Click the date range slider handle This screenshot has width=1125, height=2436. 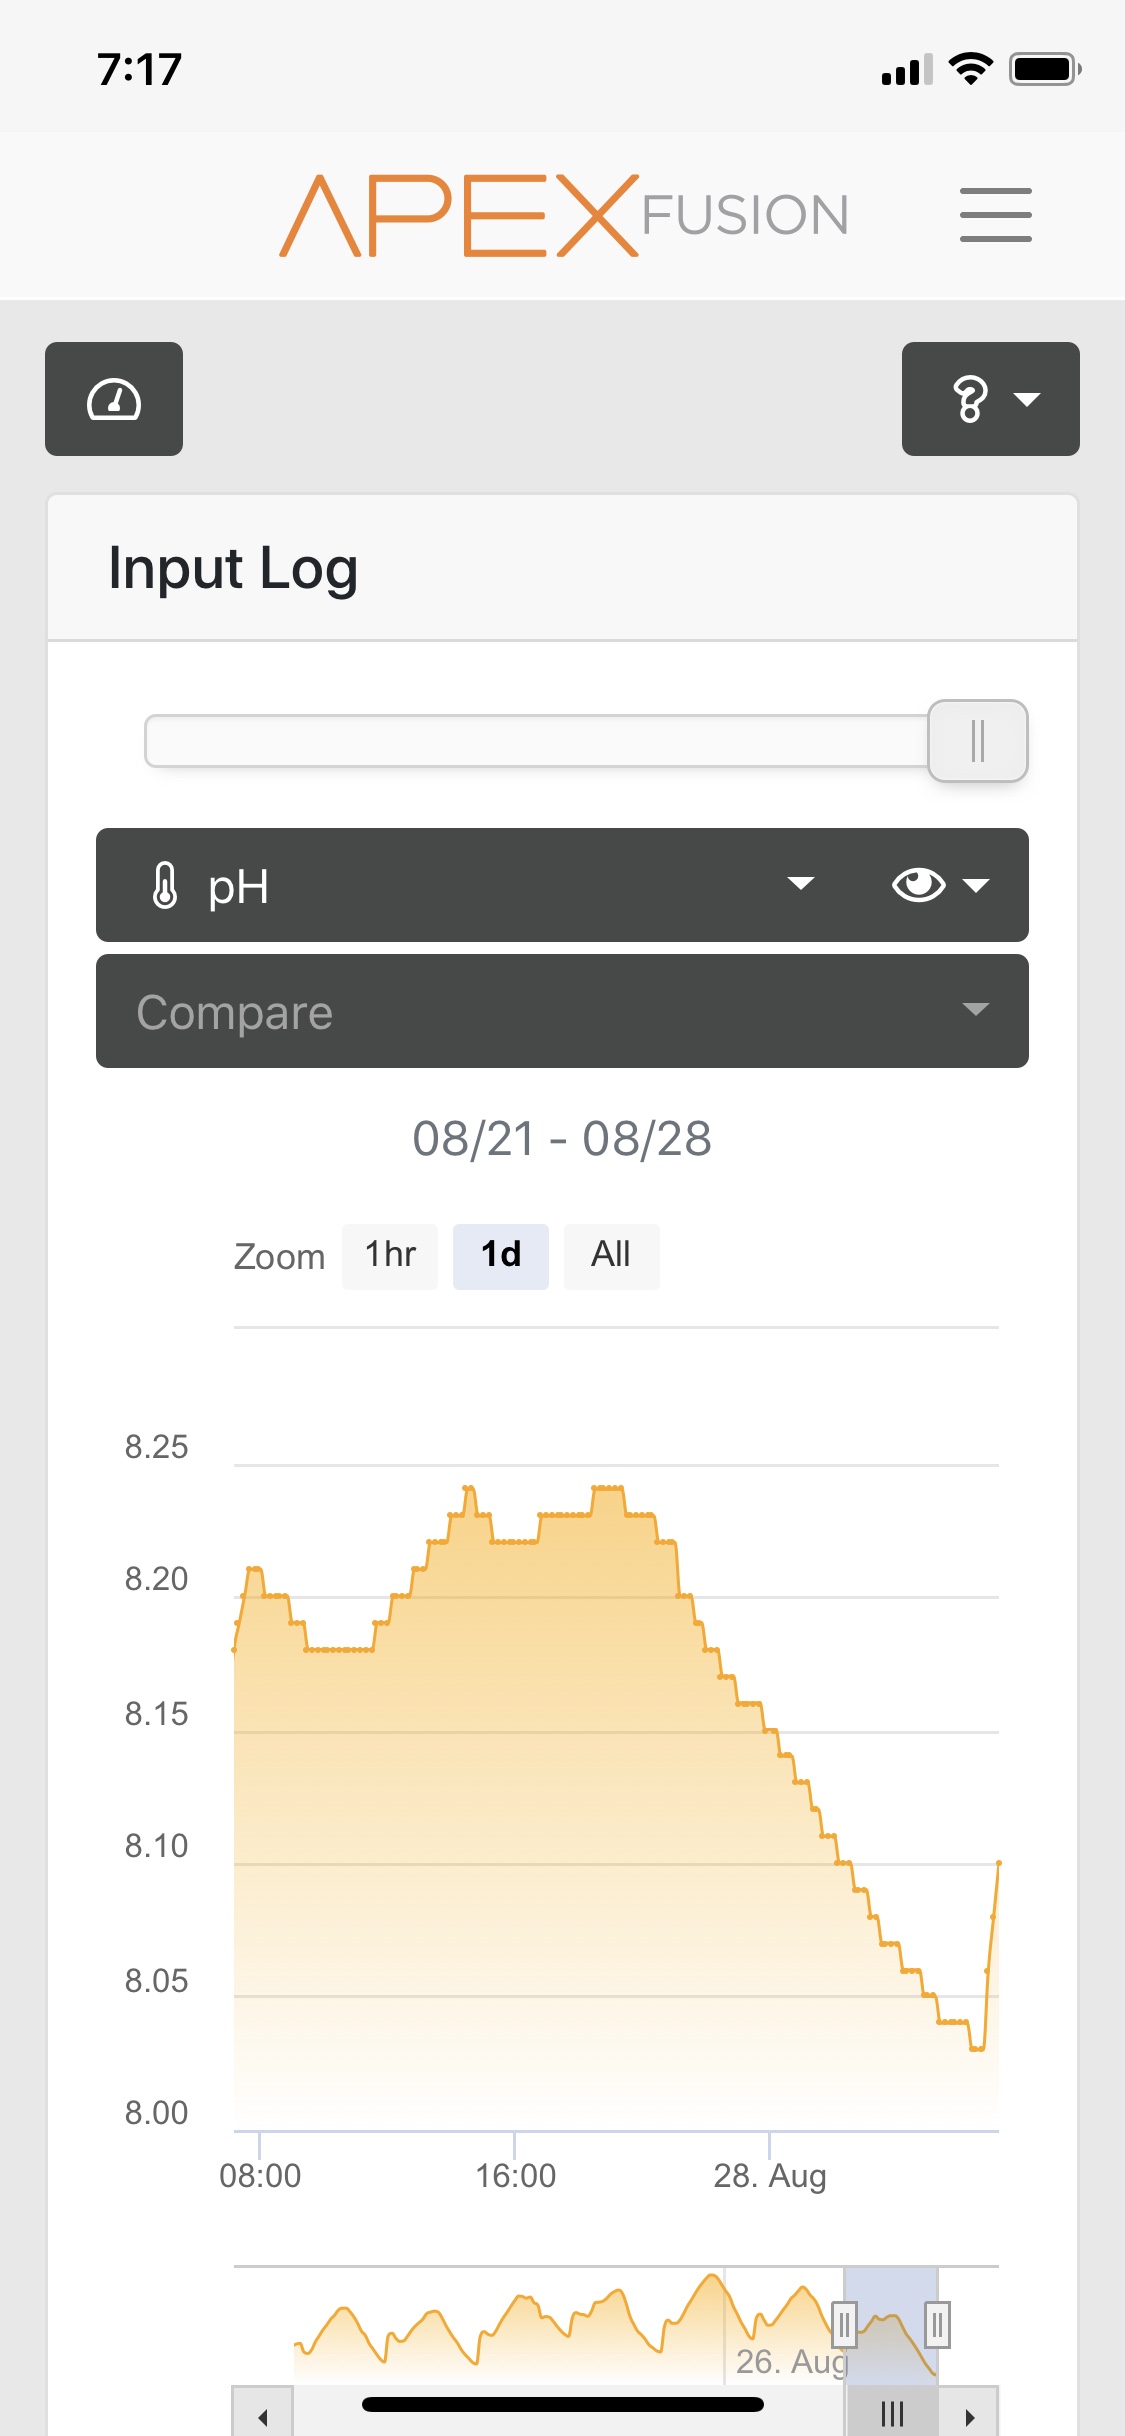pos(978,741)
